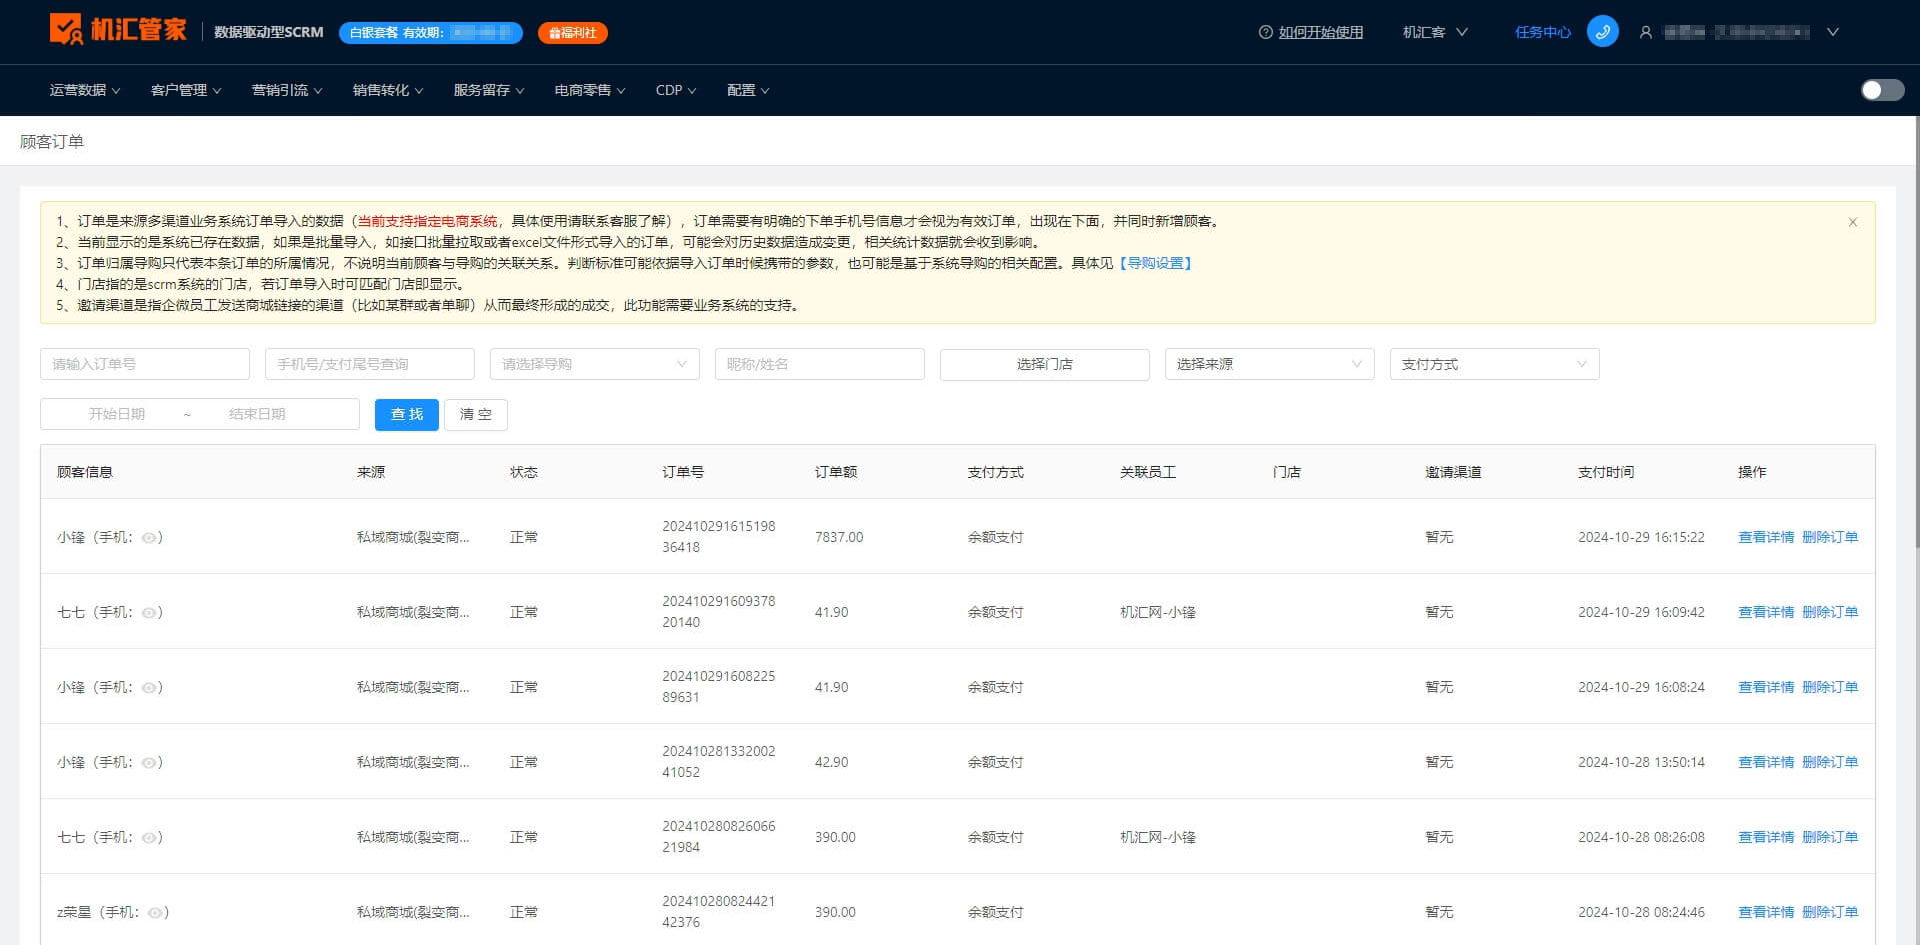Open the 选择来源 dropdown
1920x945 pixels.
pos(1270,364)
